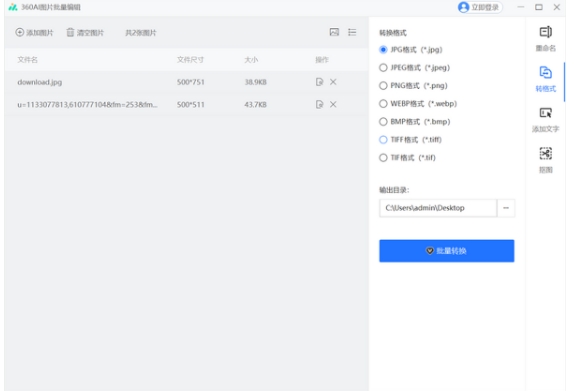Image resolution: width=577 pixels, height=391 pixels.
Task: Browse output directory with the ... button
Action: pyautogui.click(x=506, y=208)
